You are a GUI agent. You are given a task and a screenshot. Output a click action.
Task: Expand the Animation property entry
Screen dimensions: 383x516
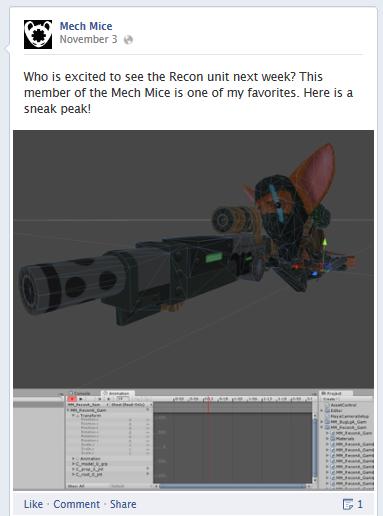tap(73, 459)
